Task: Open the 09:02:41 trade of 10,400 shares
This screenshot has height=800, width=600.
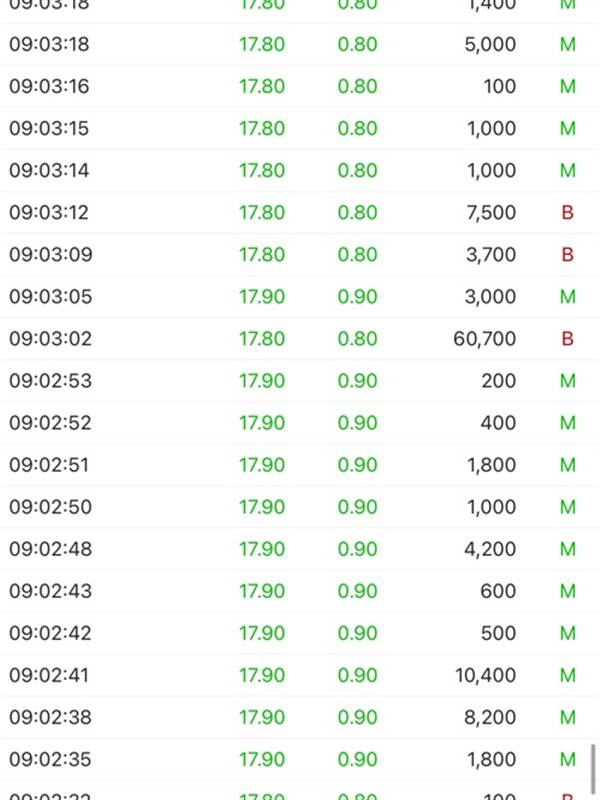Action: pos(300,675)
